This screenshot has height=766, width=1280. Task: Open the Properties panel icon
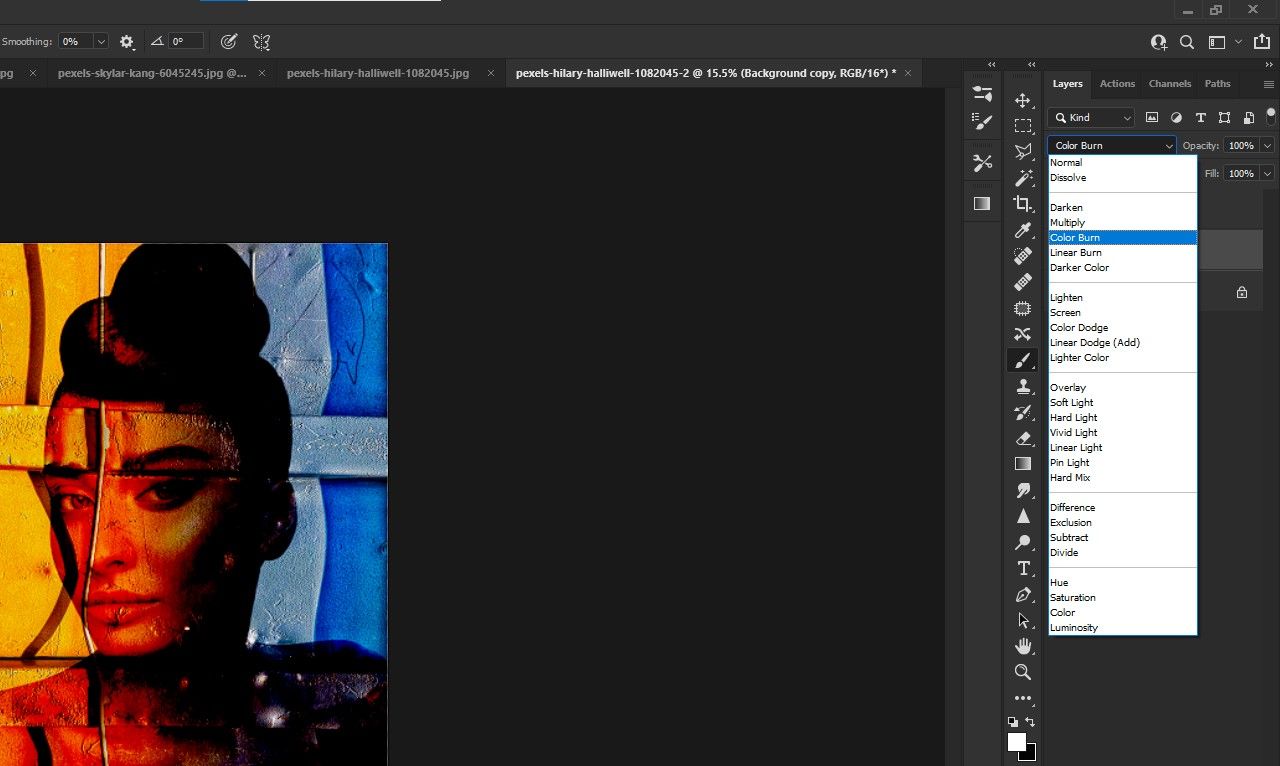[x=982, y=94]
